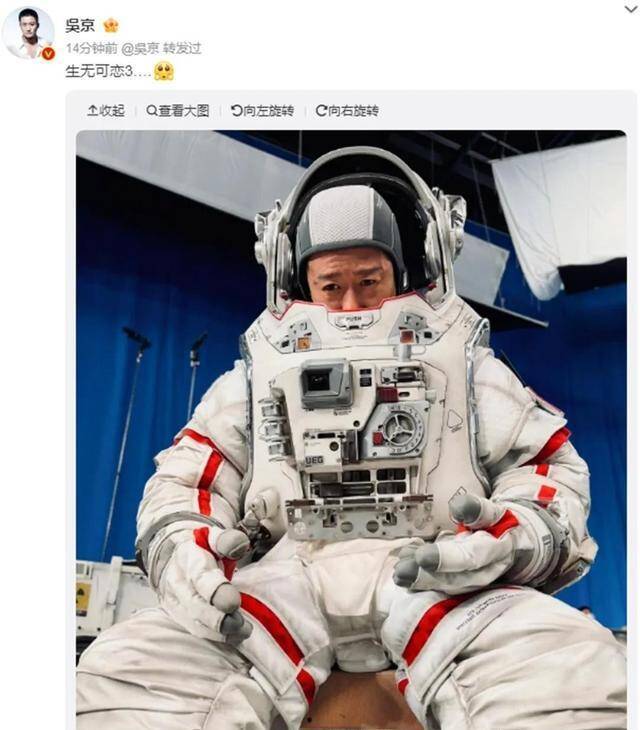Expand the post options chevron menu

631,9
